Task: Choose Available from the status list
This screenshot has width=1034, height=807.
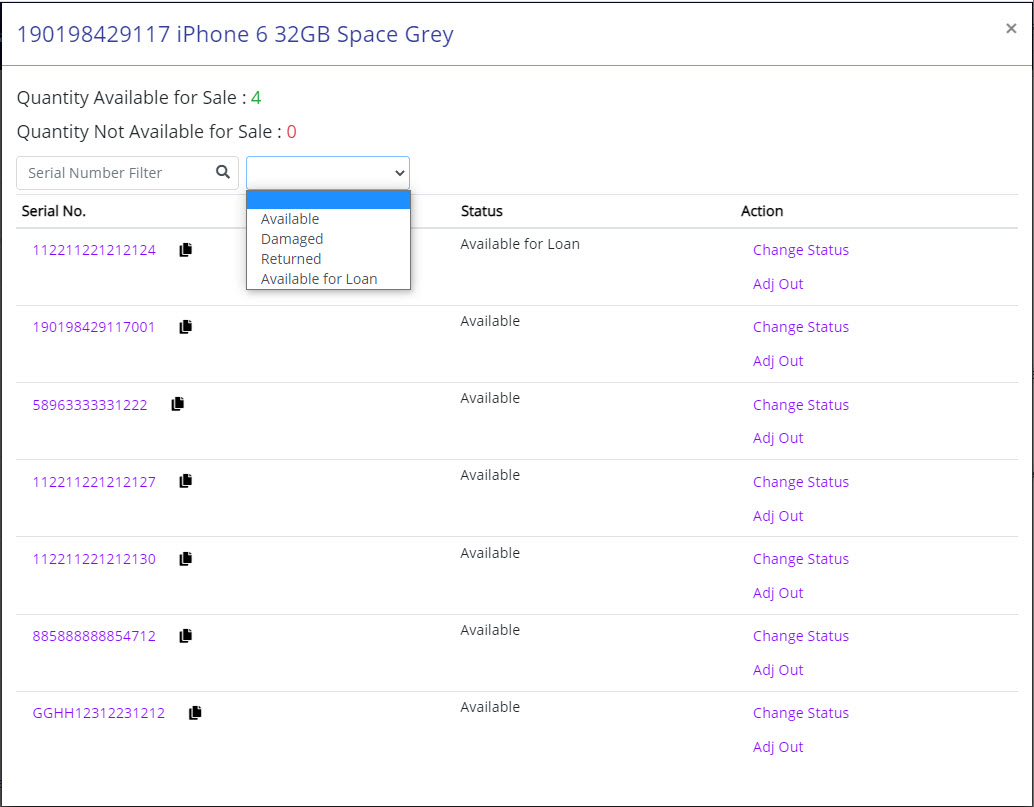Action: pos(328,219)
